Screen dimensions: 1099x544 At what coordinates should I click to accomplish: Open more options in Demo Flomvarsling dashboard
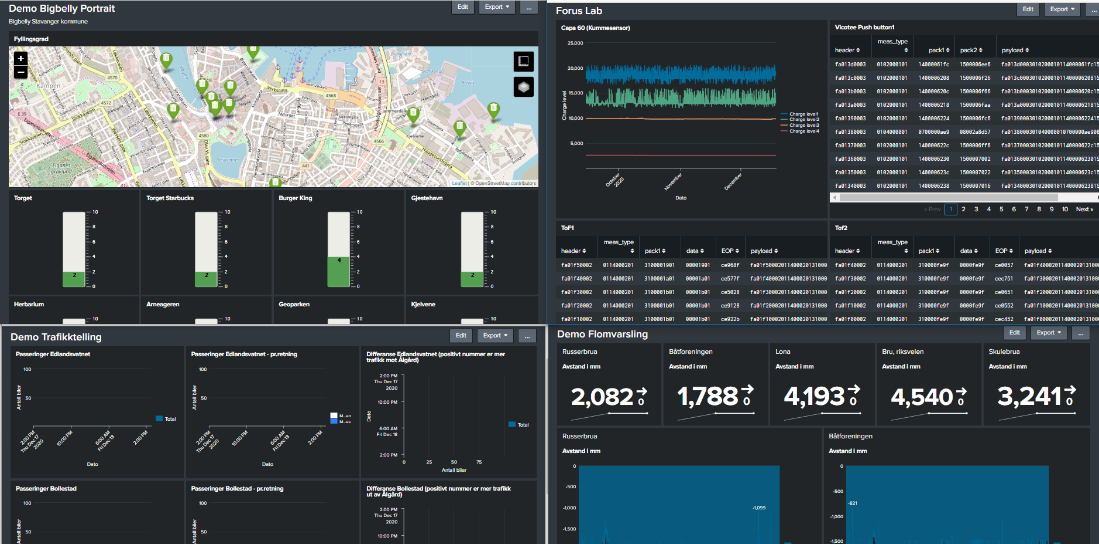1082,333
